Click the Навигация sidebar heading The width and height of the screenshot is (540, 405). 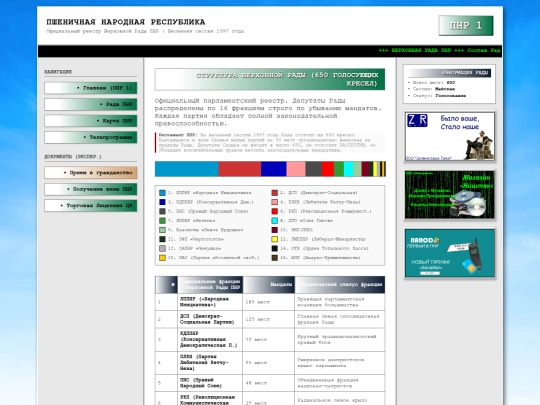pyautogui.click(x=58, y=72)
